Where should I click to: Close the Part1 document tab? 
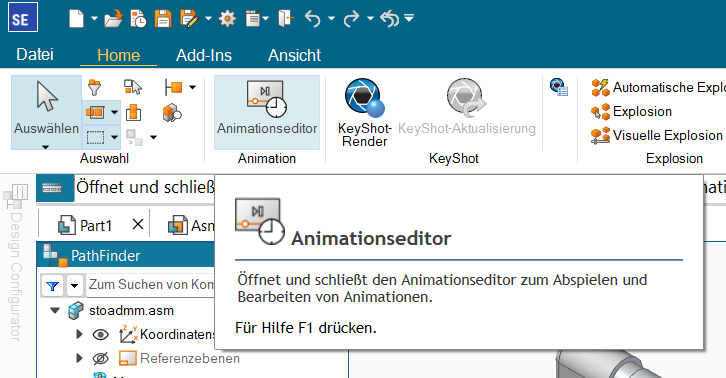138,225
